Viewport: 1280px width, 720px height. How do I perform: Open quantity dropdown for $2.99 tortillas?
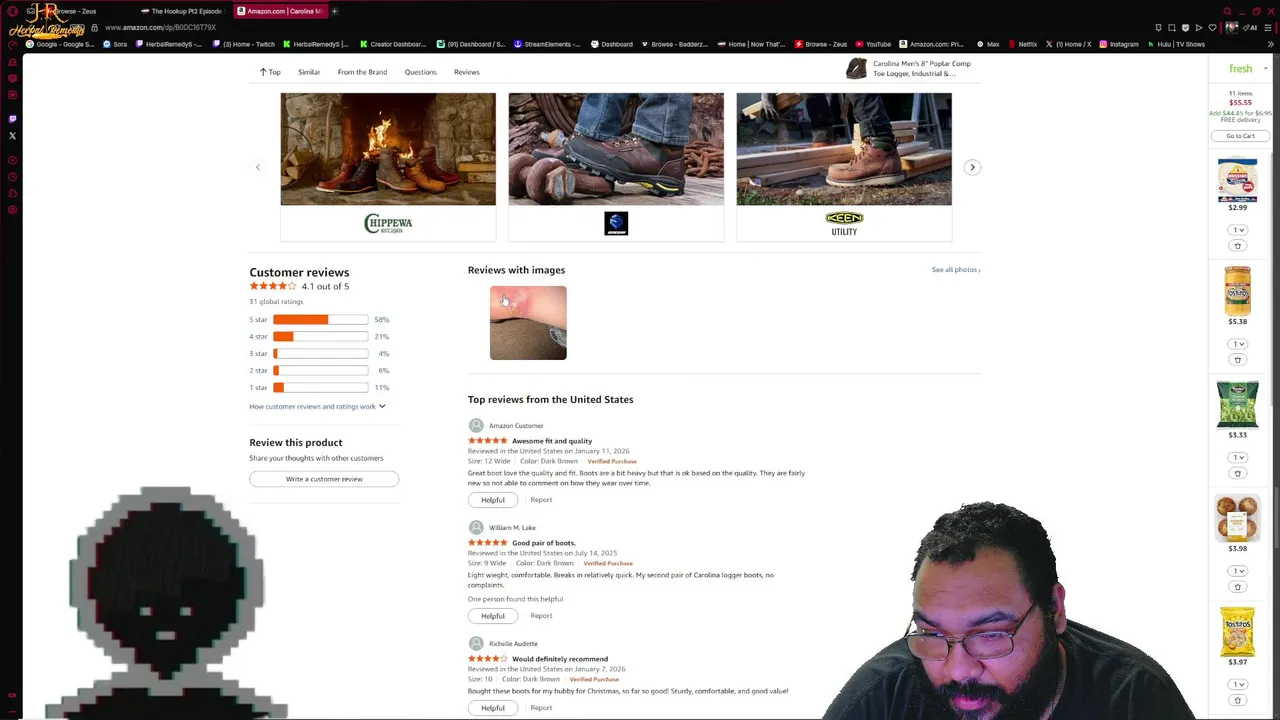[x=1238, y=230]
